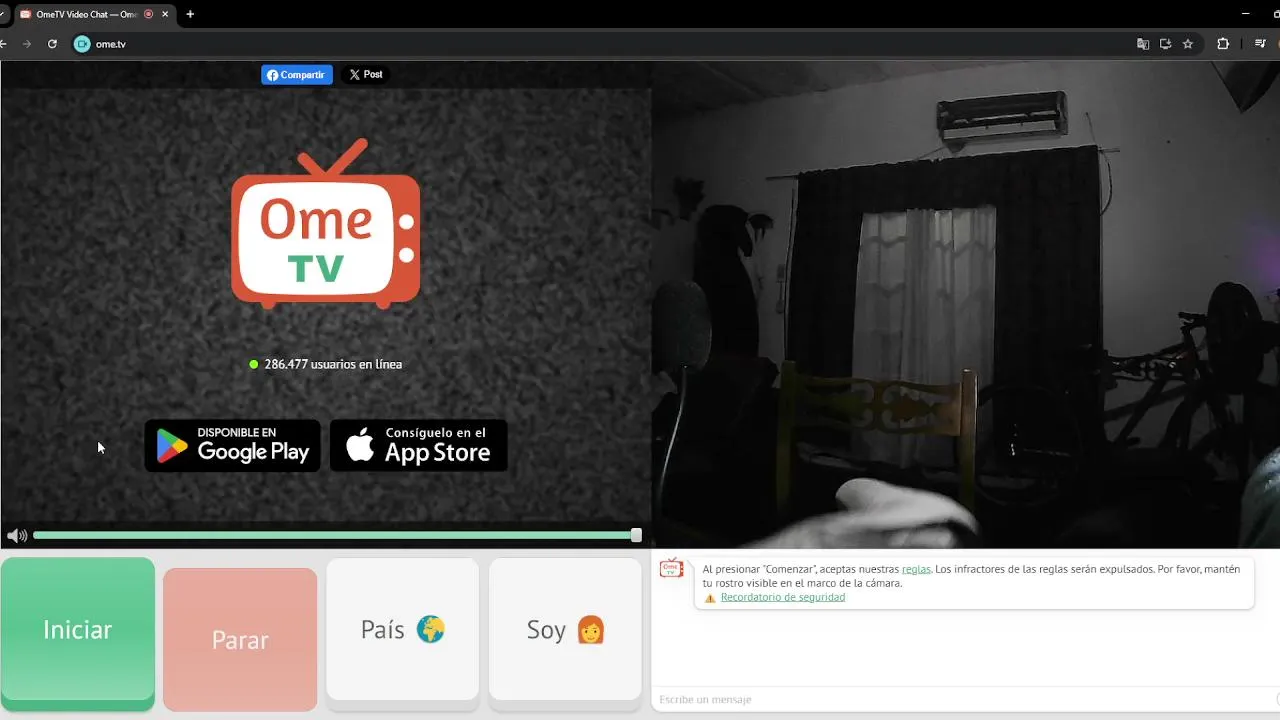This screenshot has height=720, width=1280.
Task: Click the OmeTV logo in the center
Action: [x=326, y=224]
